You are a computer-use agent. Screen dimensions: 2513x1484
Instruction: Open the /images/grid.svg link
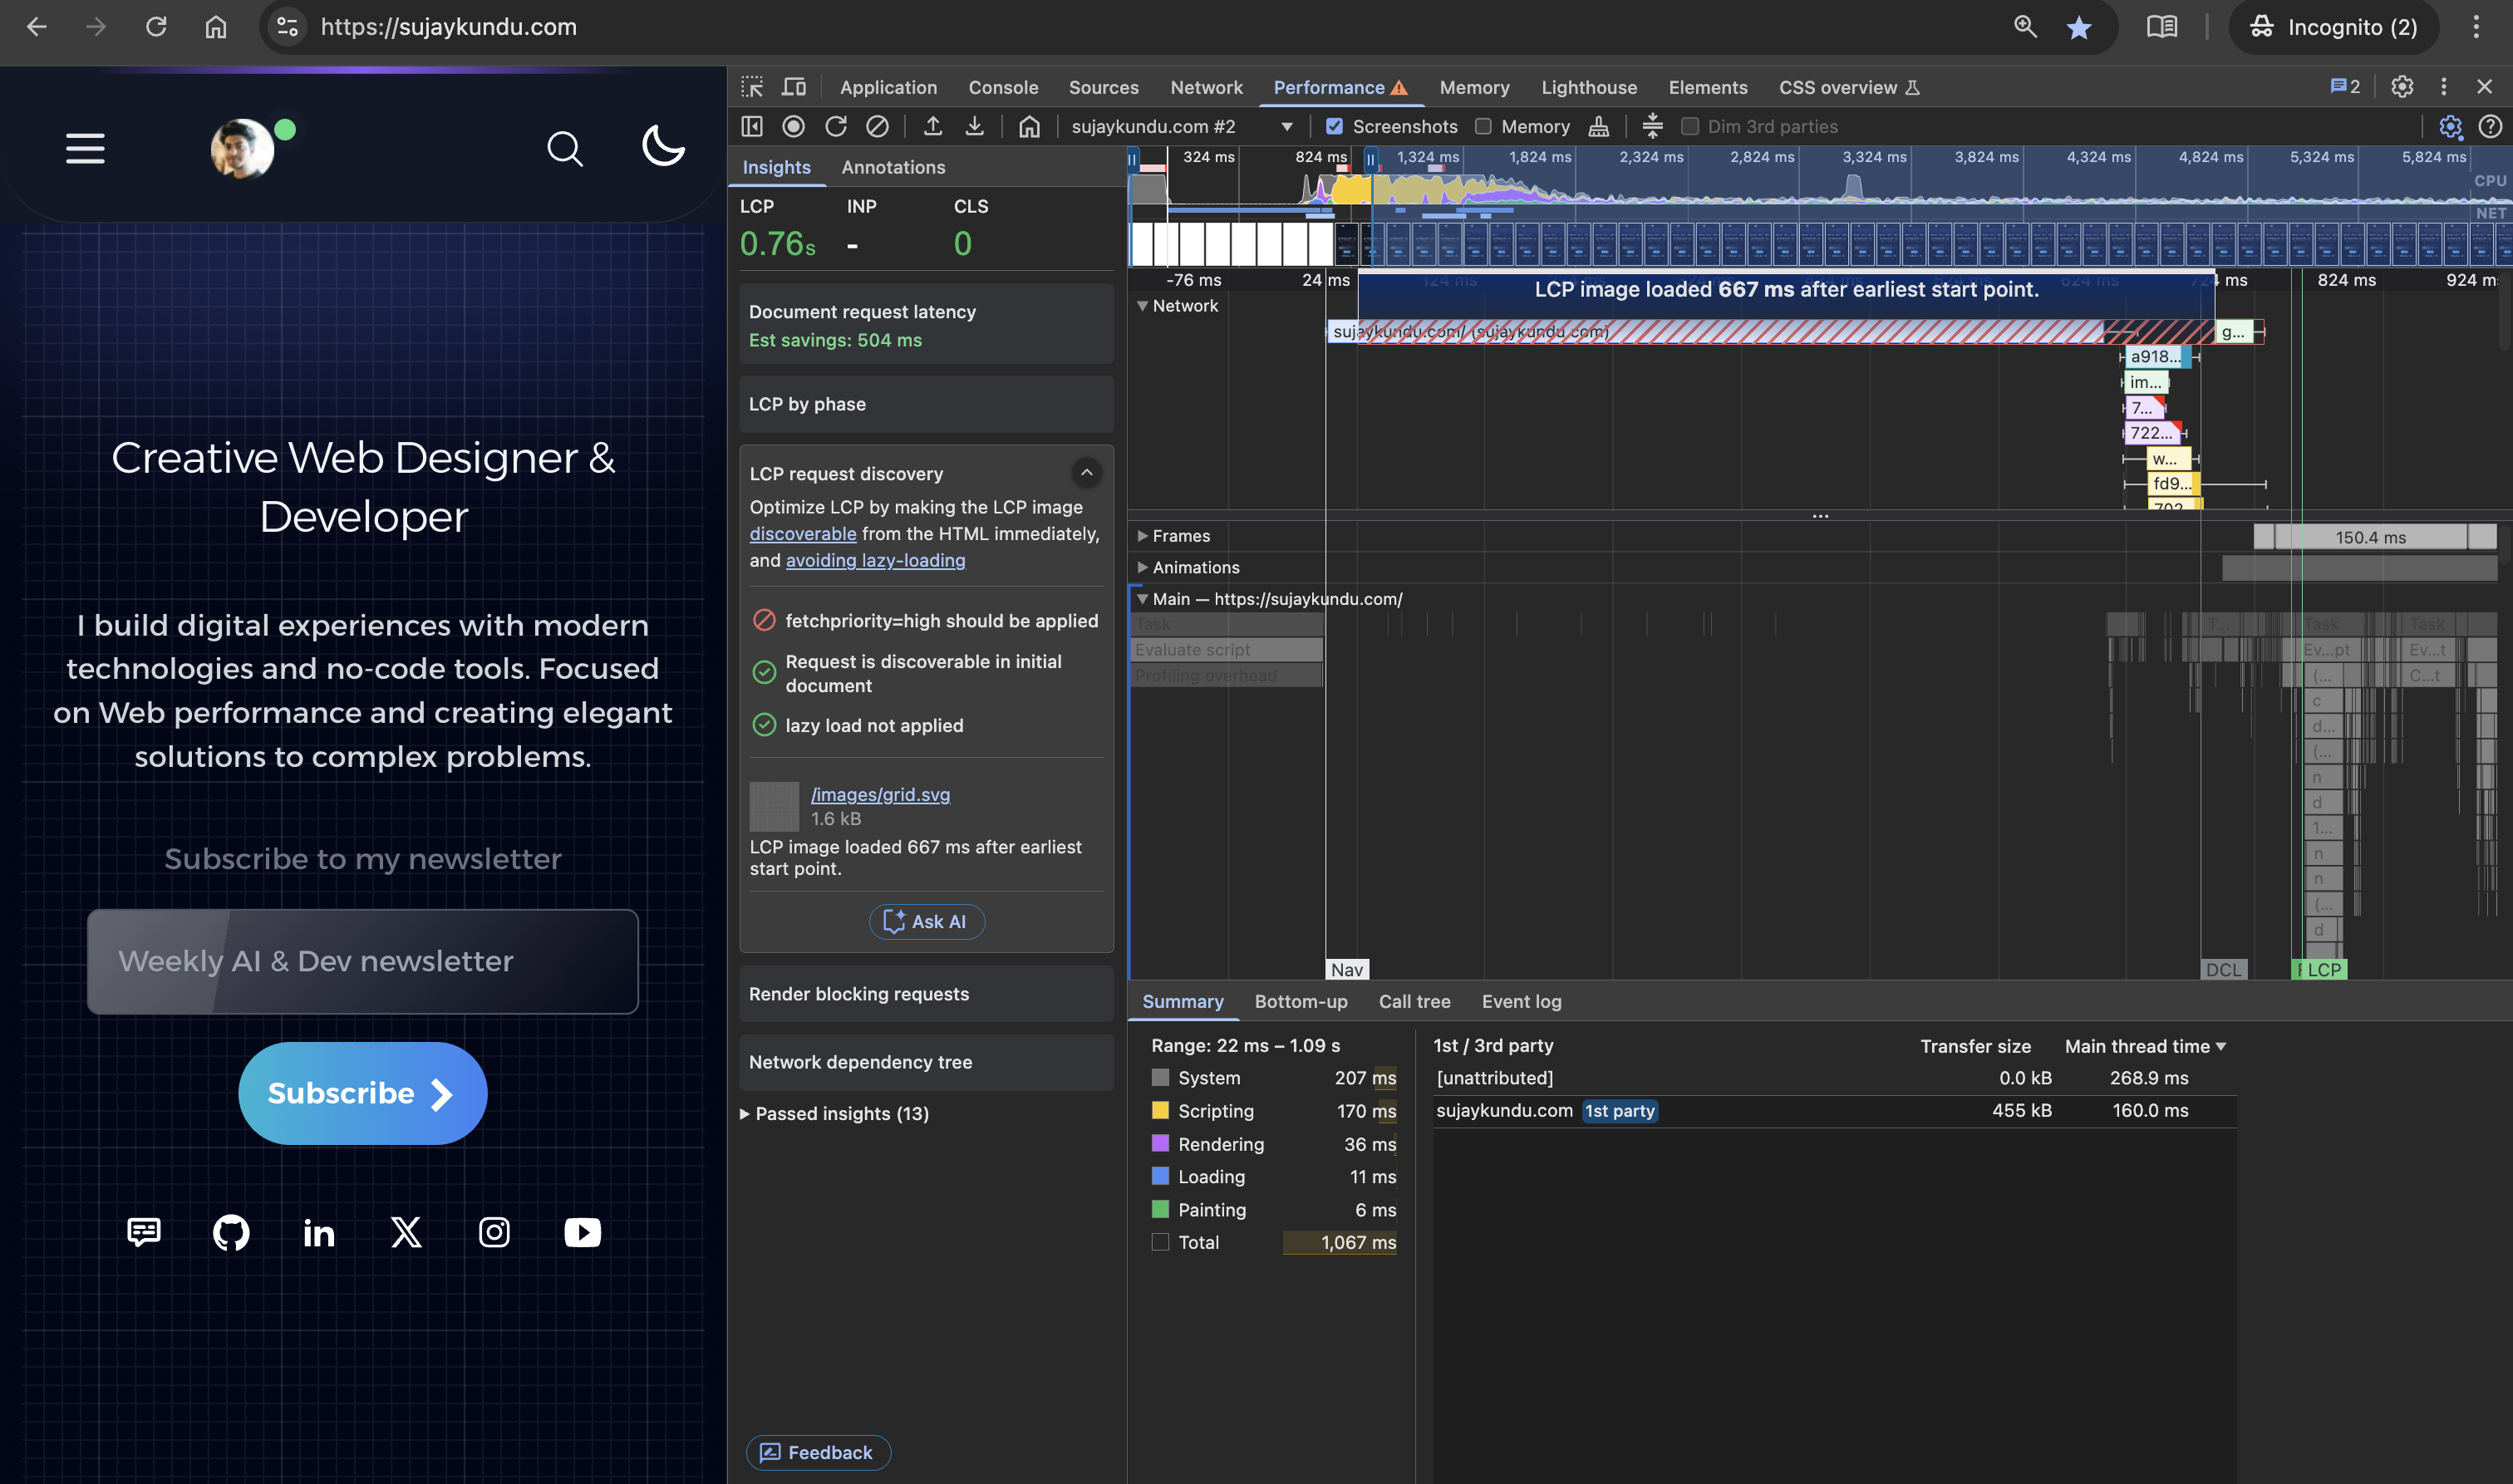[880, 794]
